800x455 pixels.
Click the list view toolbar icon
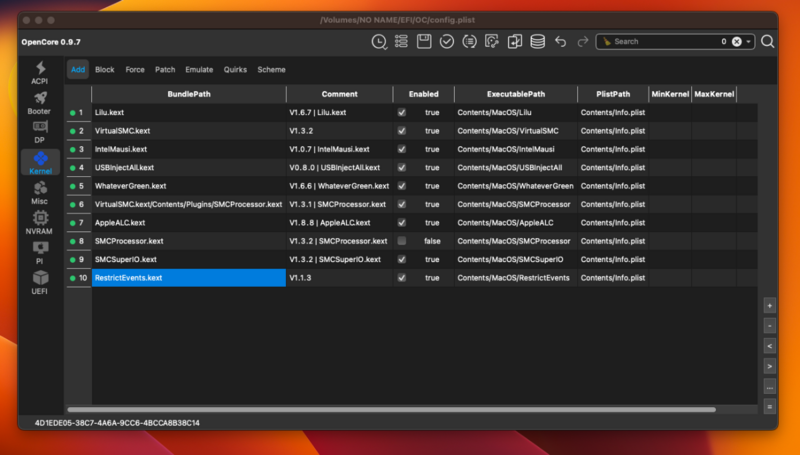[401, 42]
